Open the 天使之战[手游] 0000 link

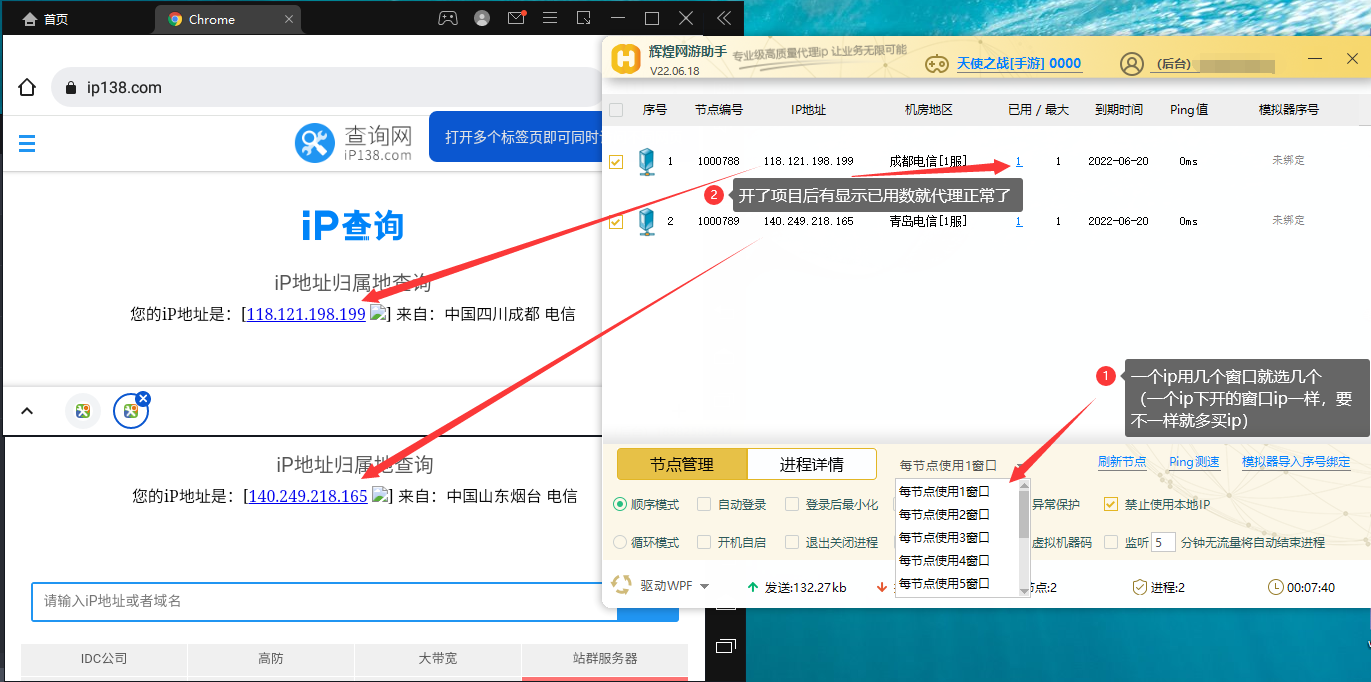[x=1019, y=63]
